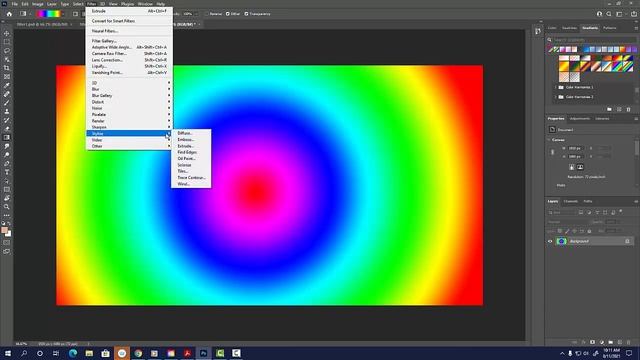Expand the Color Harmonies 2 folder
The width and height of the screenshot is (640, 360).
[x=556, y=97]
